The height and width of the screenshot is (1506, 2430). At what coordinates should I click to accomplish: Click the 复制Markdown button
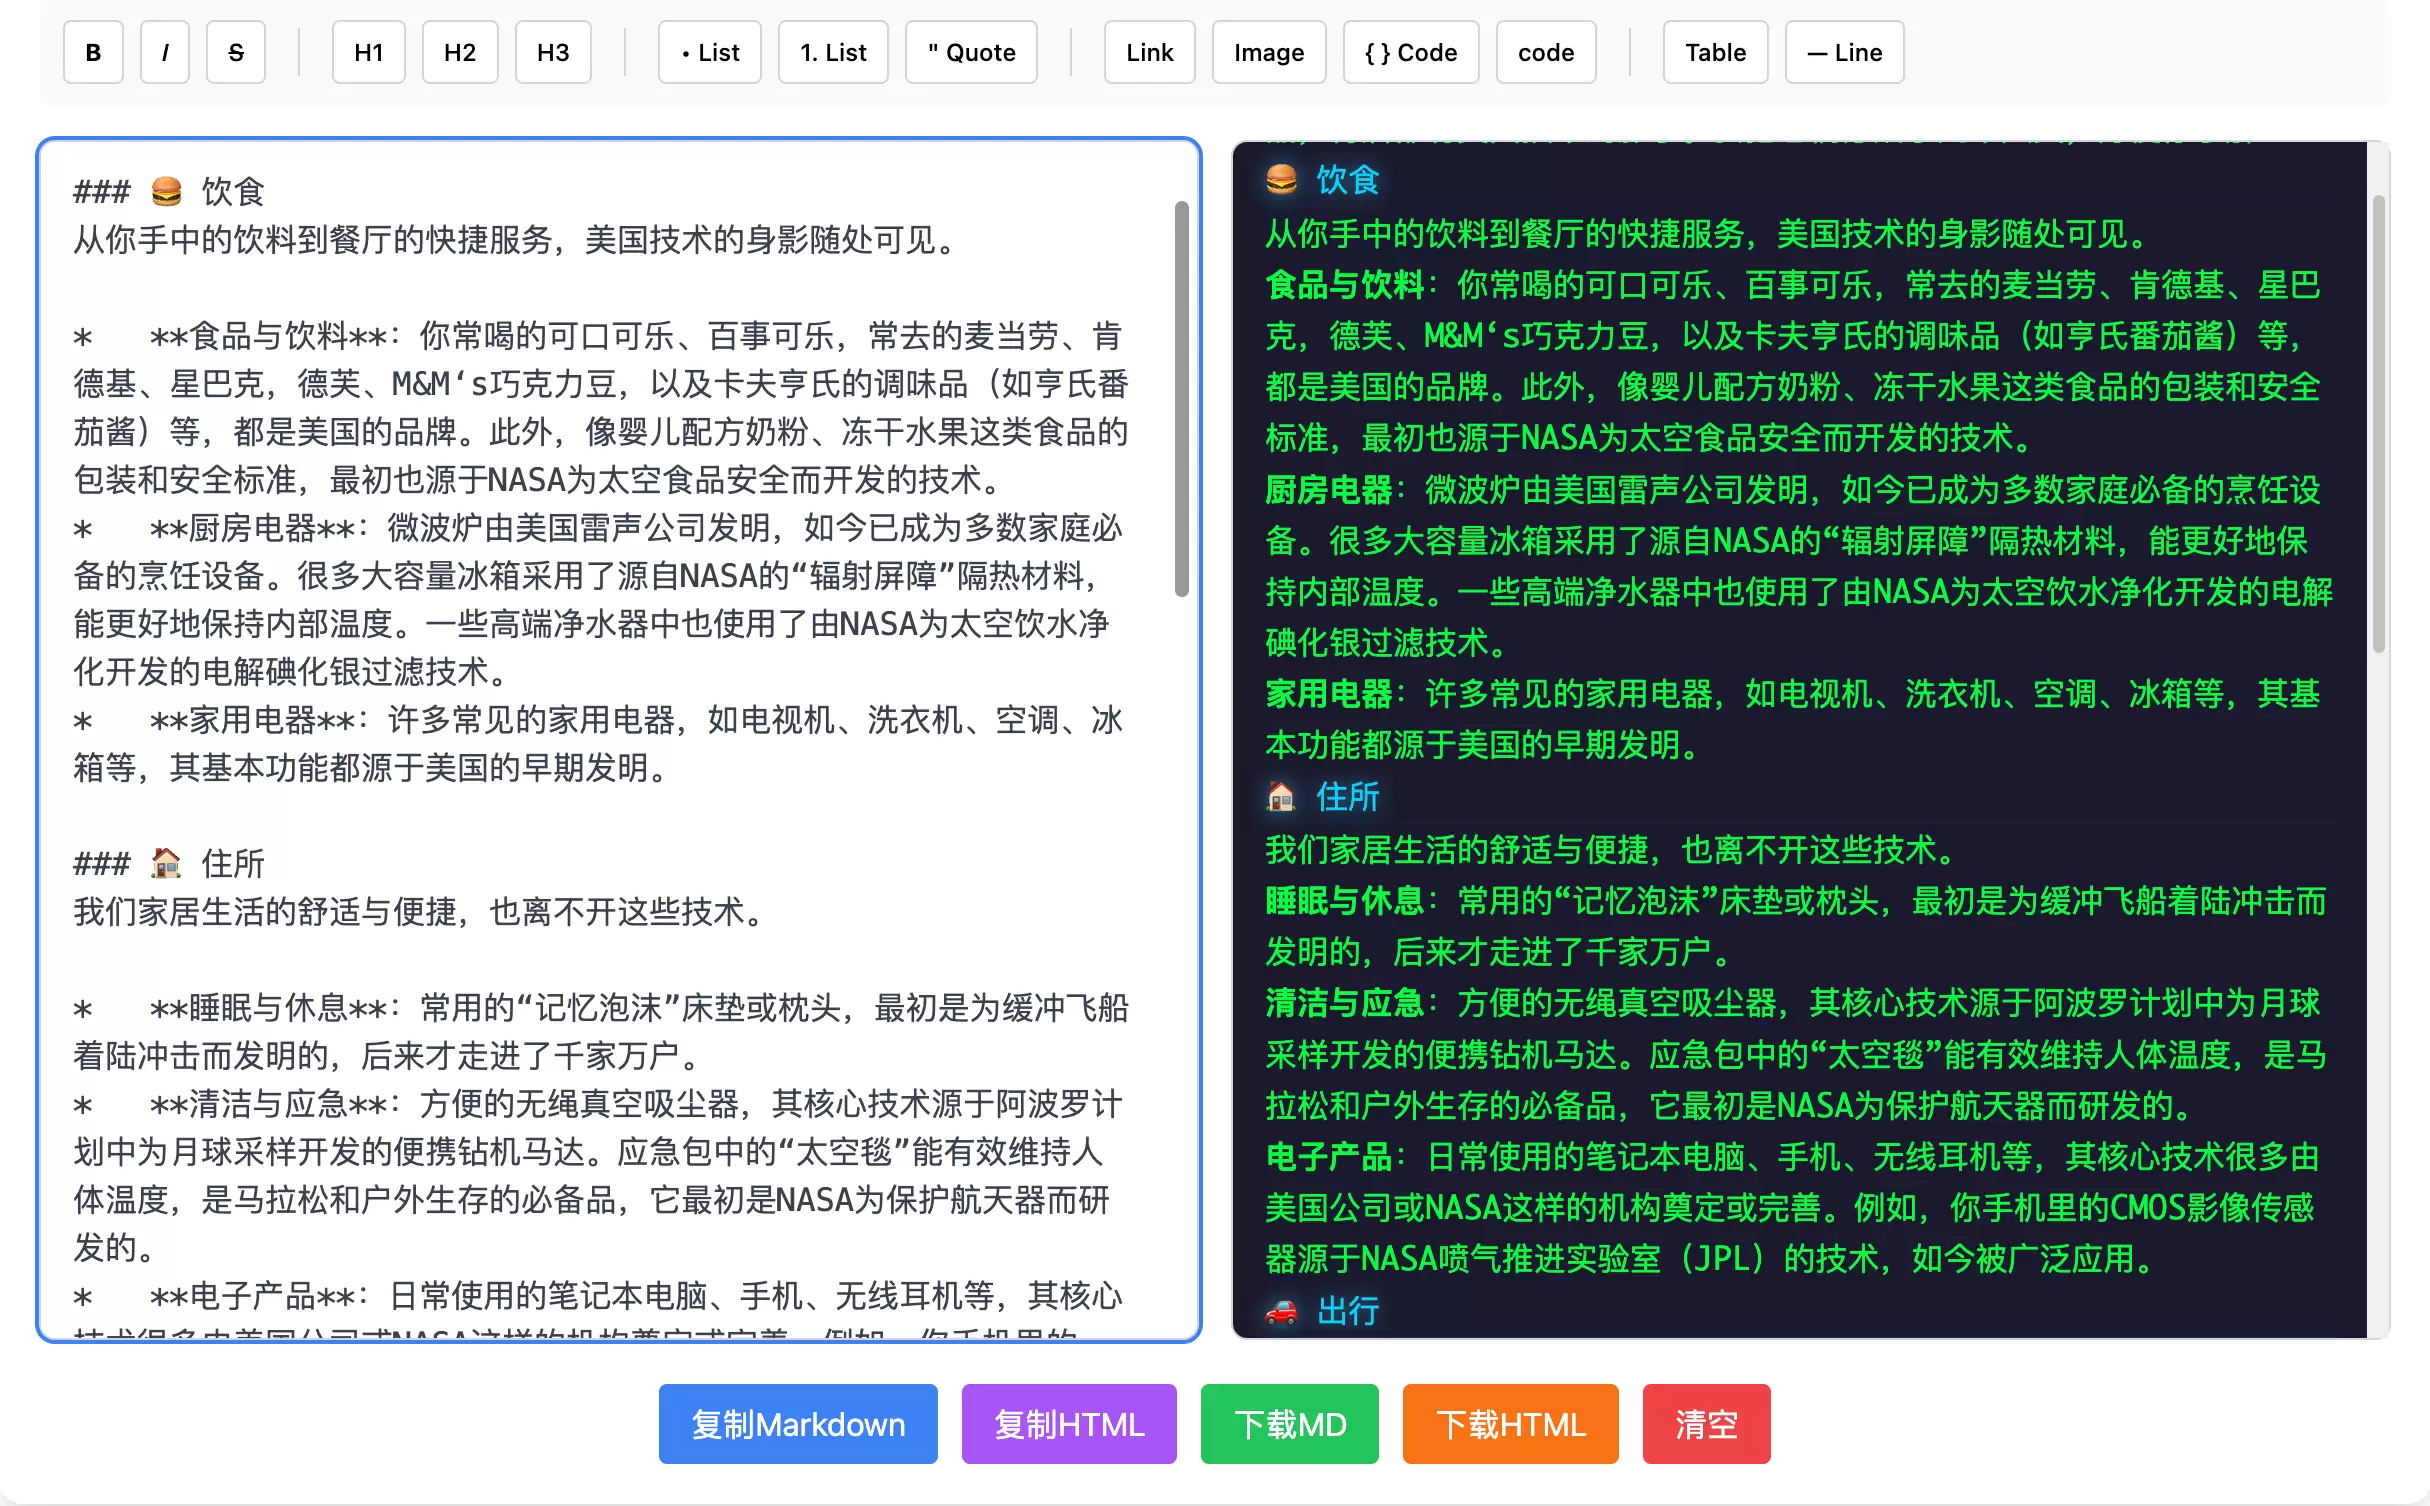click(798, 1424)
